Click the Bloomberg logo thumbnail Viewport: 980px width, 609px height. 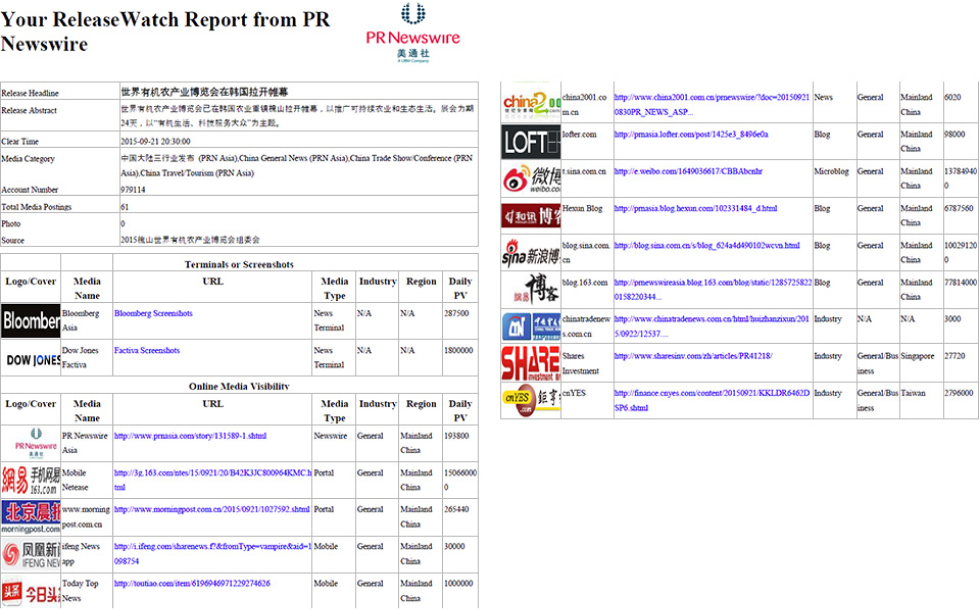(x=31, y=321)
